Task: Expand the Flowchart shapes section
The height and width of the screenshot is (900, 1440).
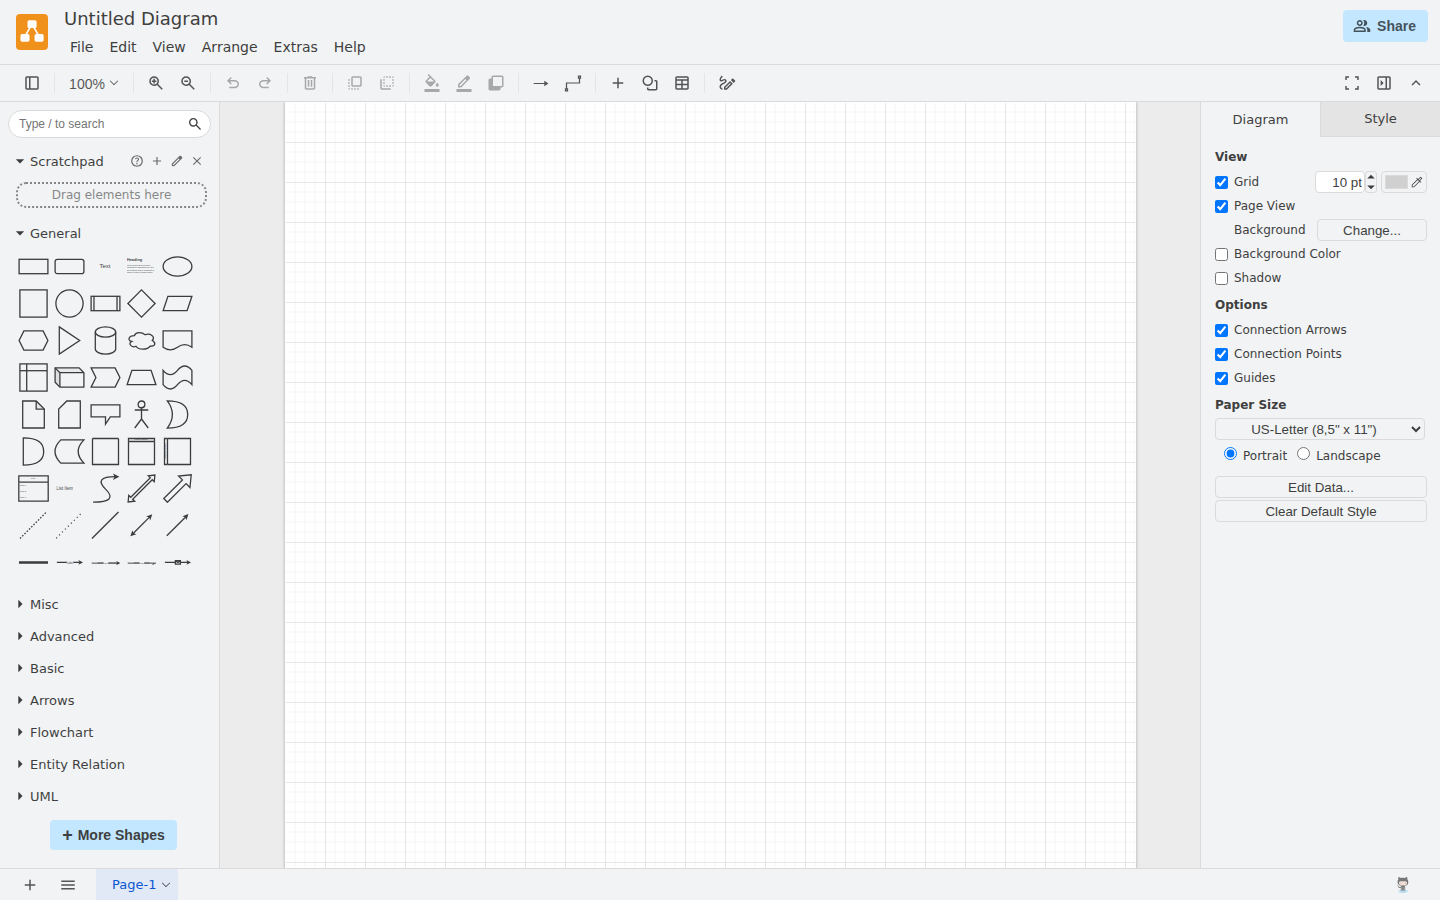Action: pyautogui.click(x=62, y=732)
